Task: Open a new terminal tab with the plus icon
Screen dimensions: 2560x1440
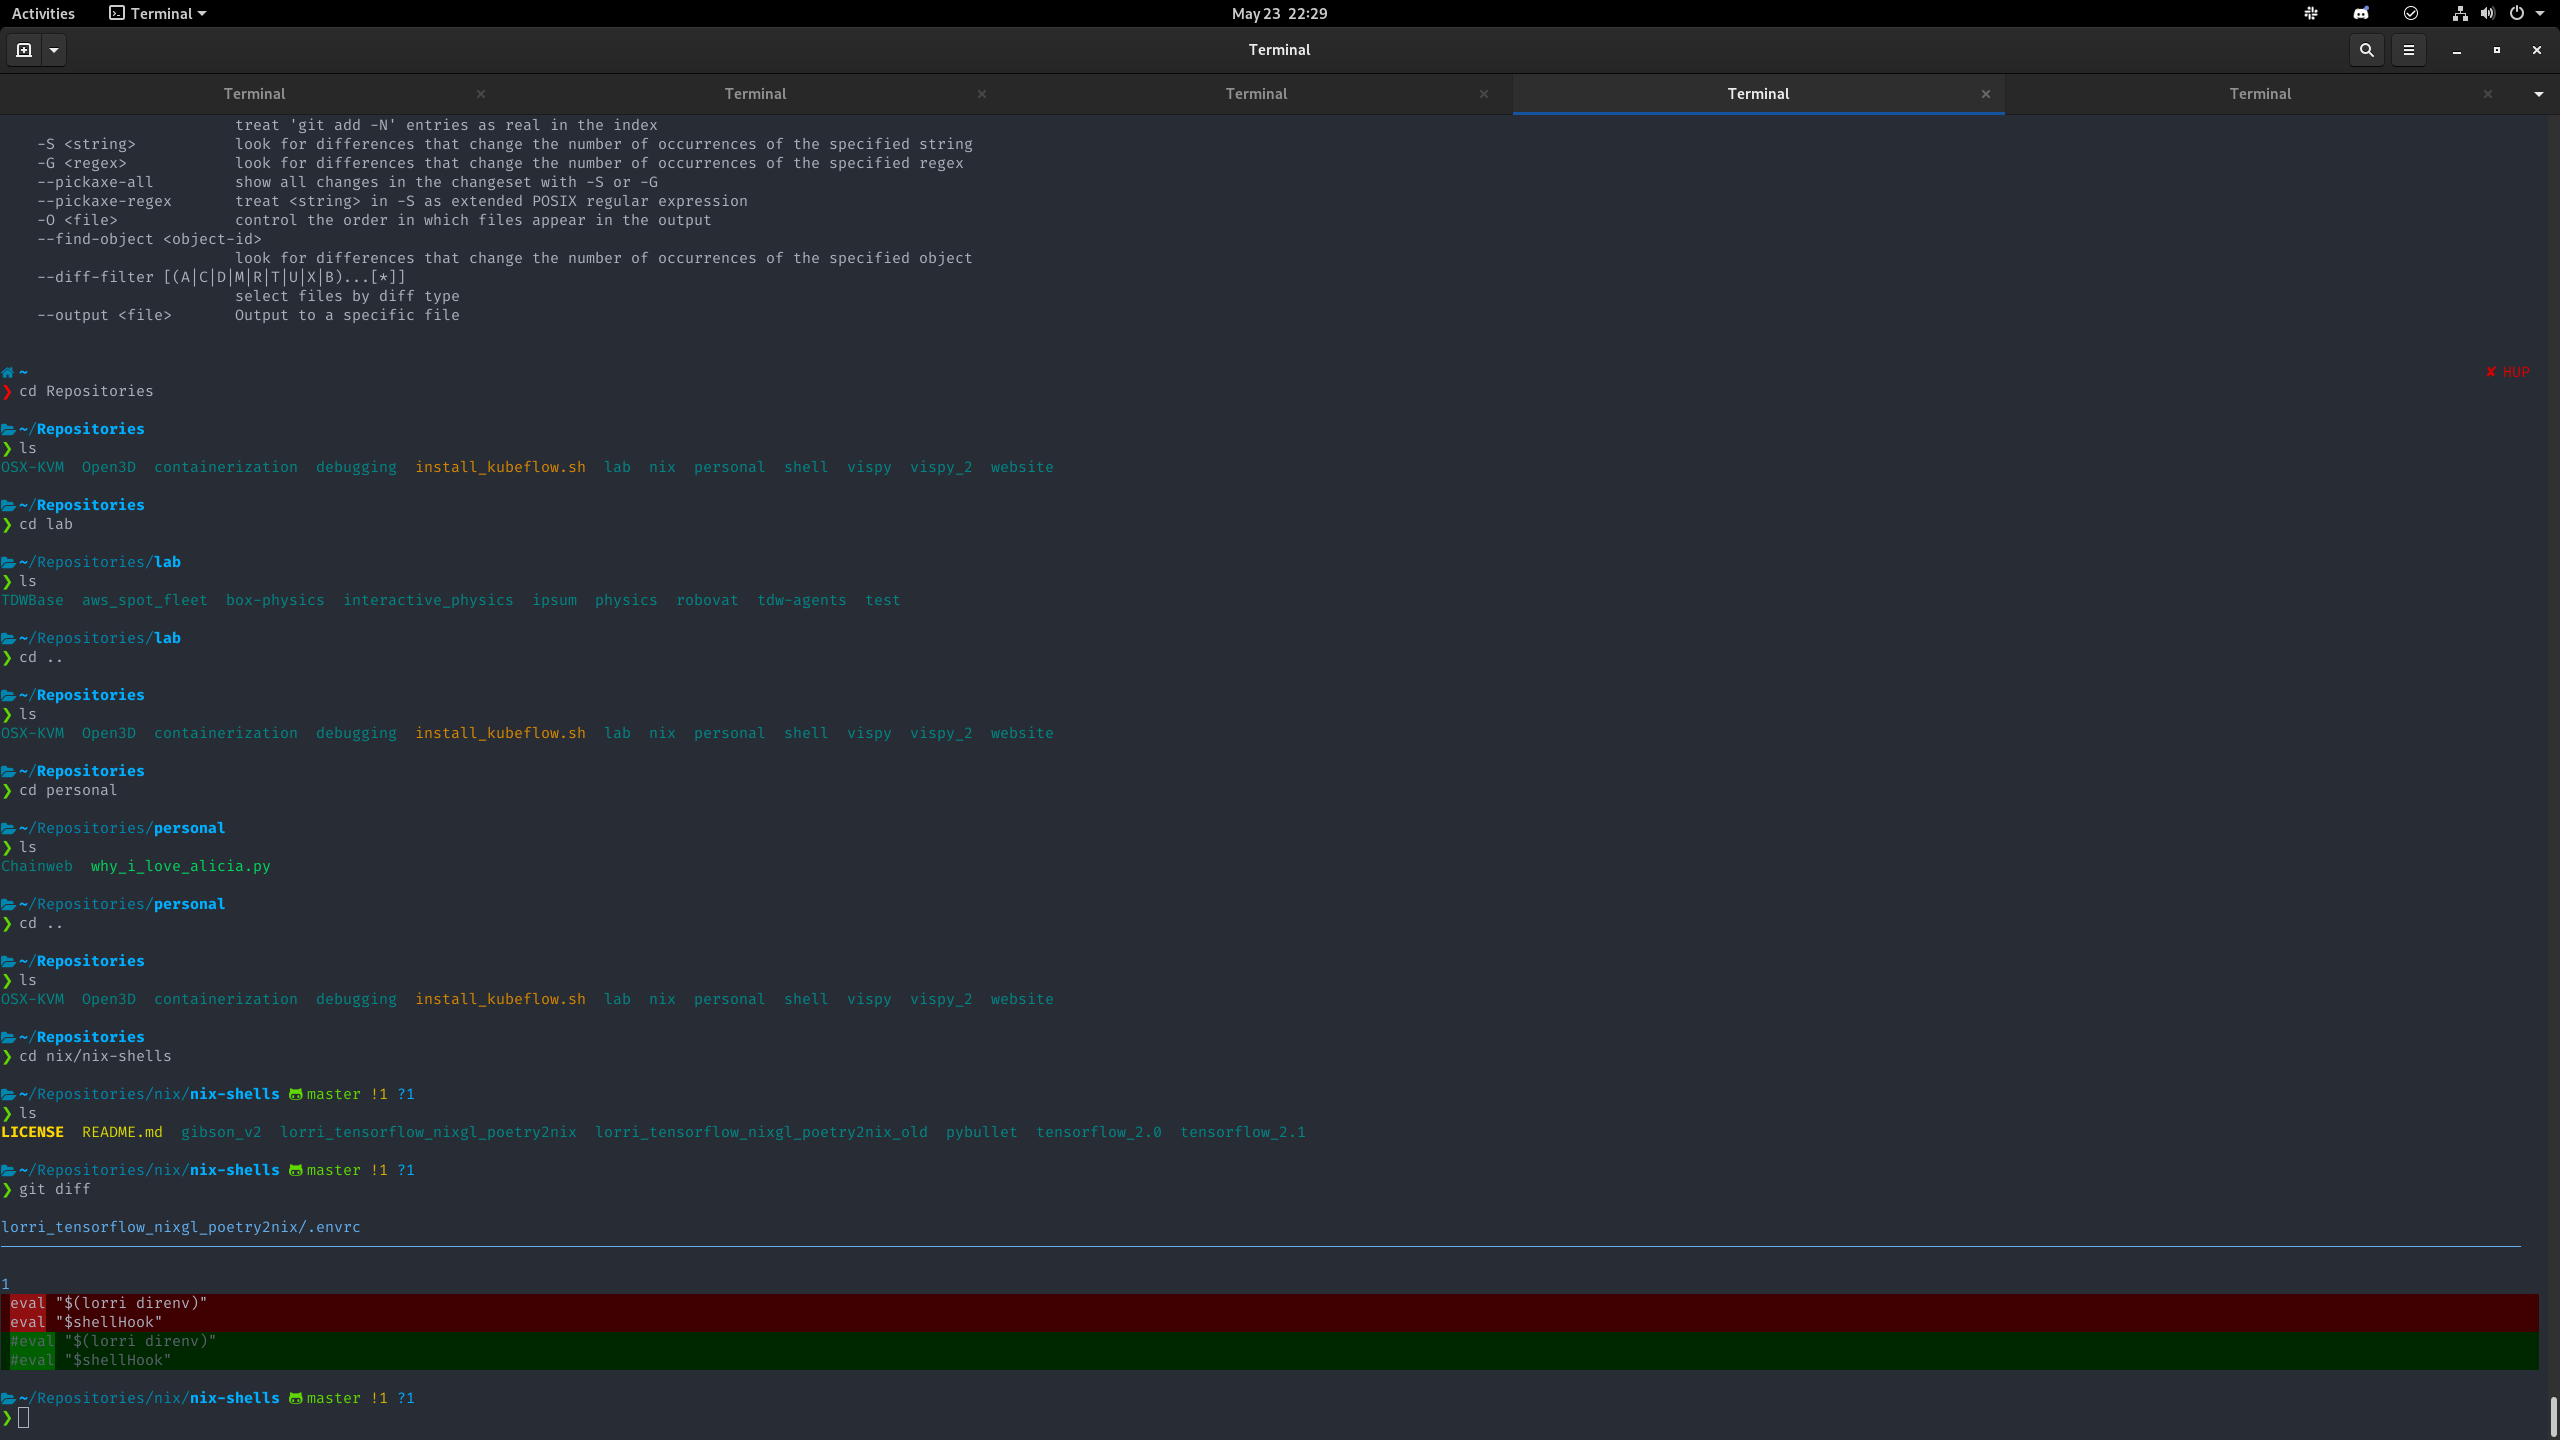Action: point(23,49)
